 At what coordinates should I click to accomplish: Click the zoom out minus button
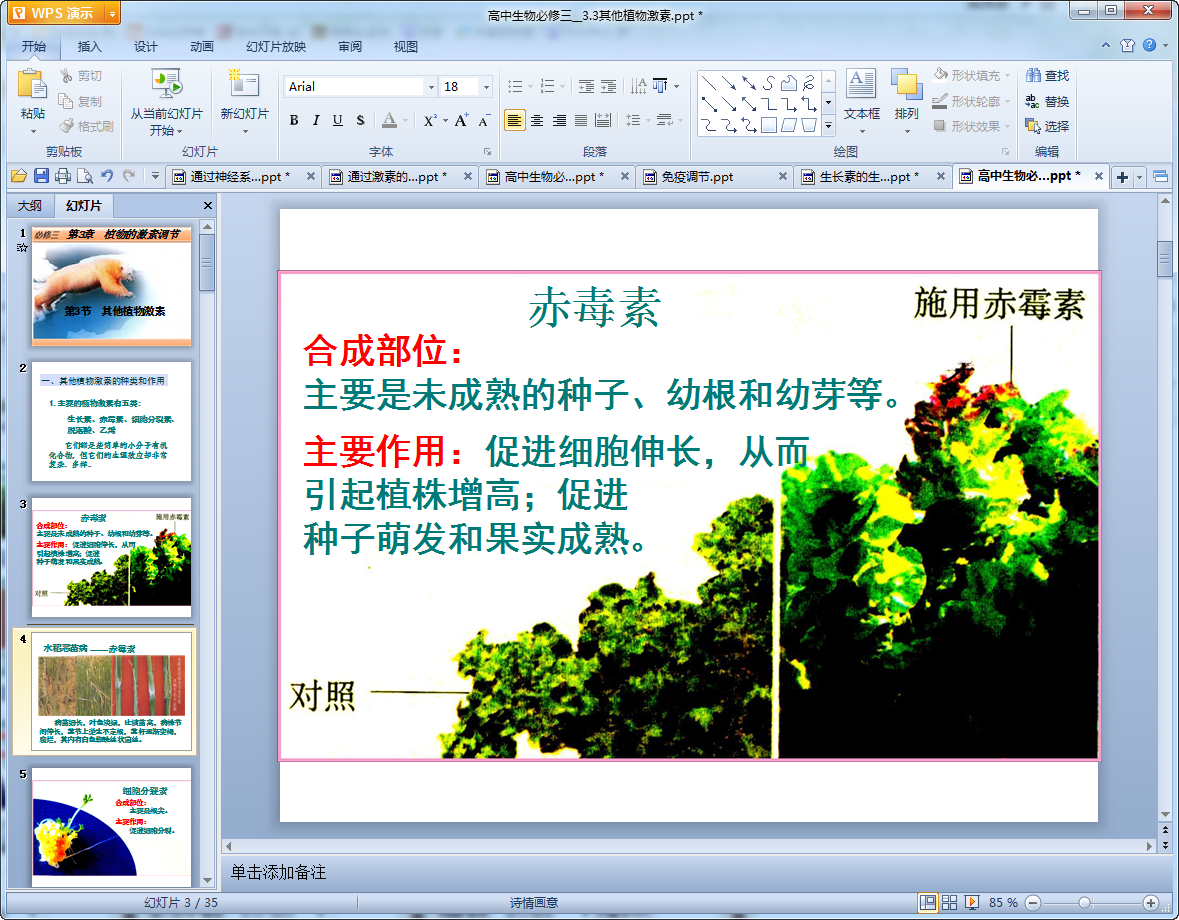click(1033, 903)
